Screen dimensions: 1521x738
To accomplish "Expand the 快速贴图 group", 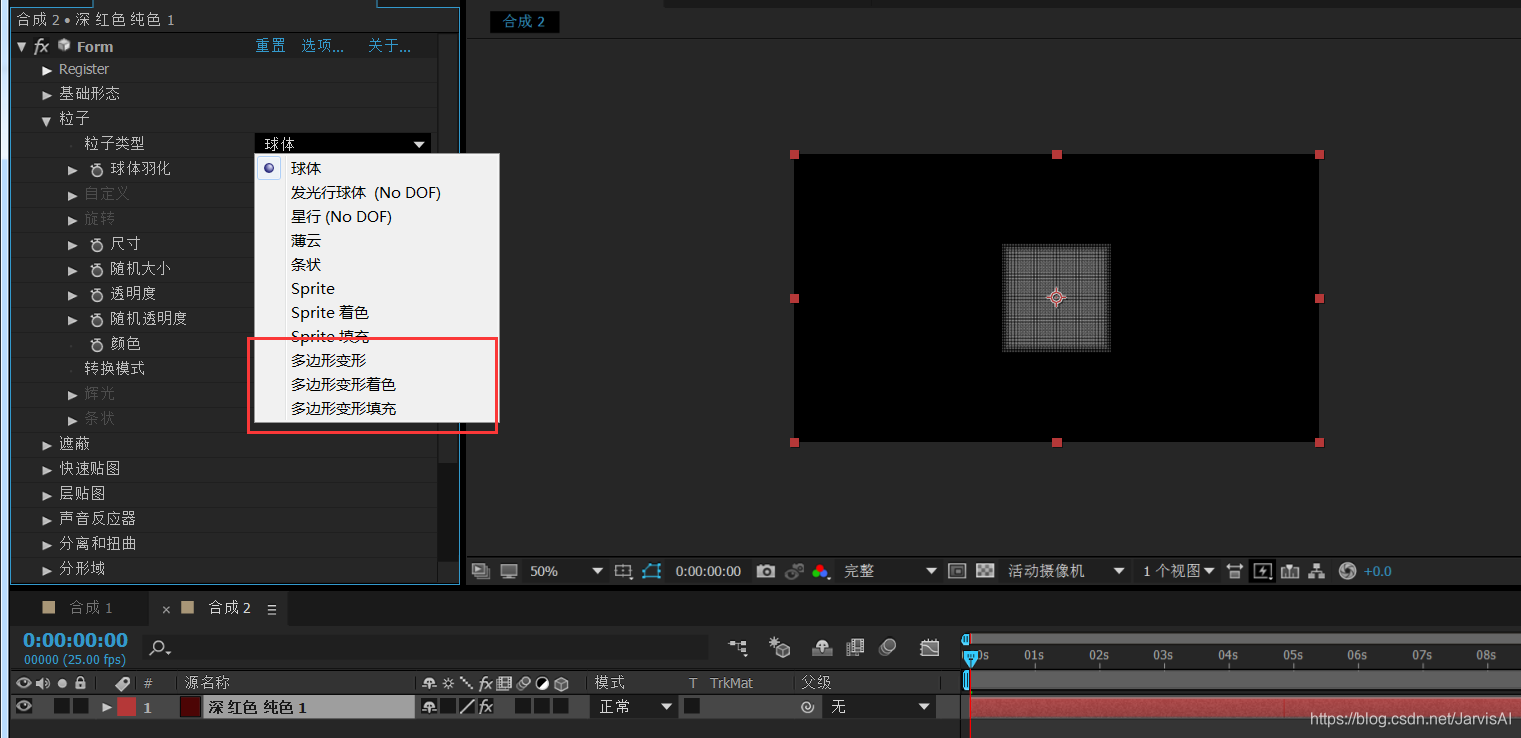I will point(47,470).
